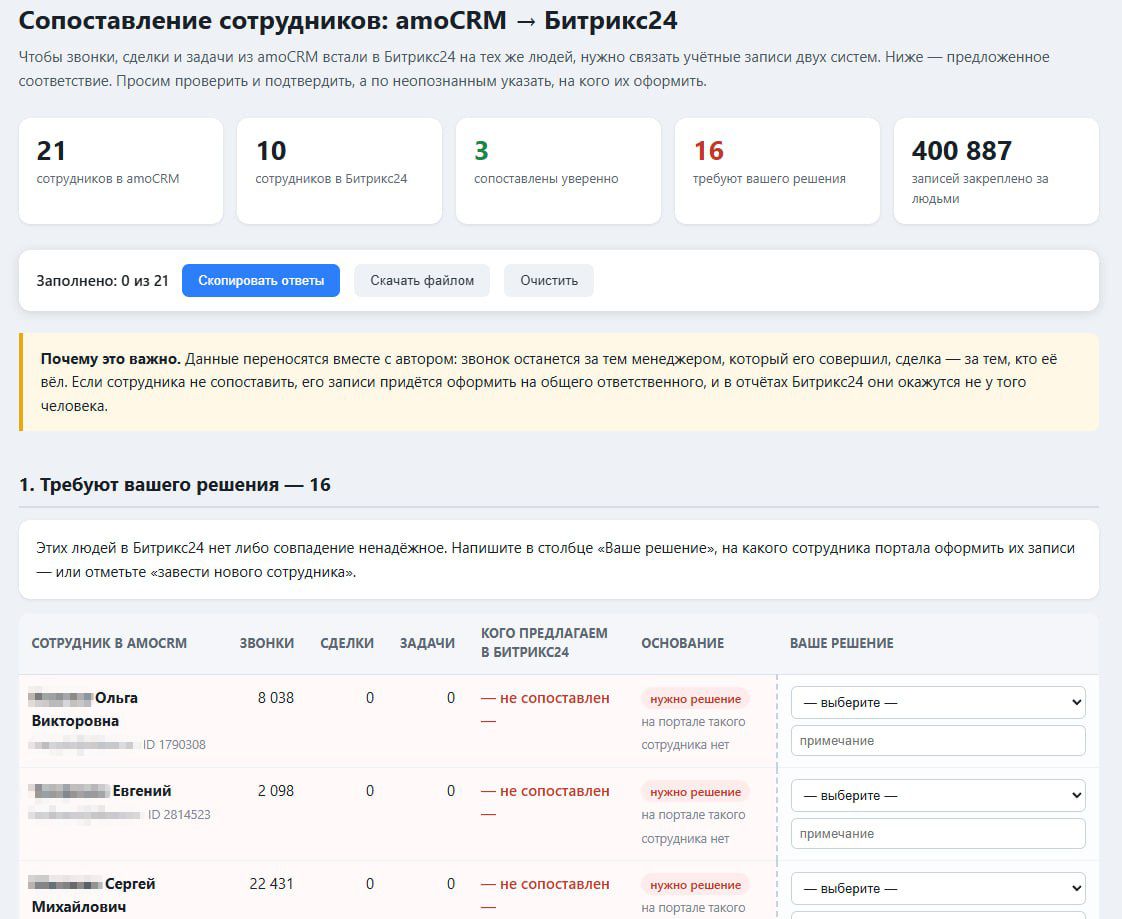The height and width of the screenshot is (919, 1122).
Task: Click the СДЕЛКИ column header
Action: [x=347, y=643]
